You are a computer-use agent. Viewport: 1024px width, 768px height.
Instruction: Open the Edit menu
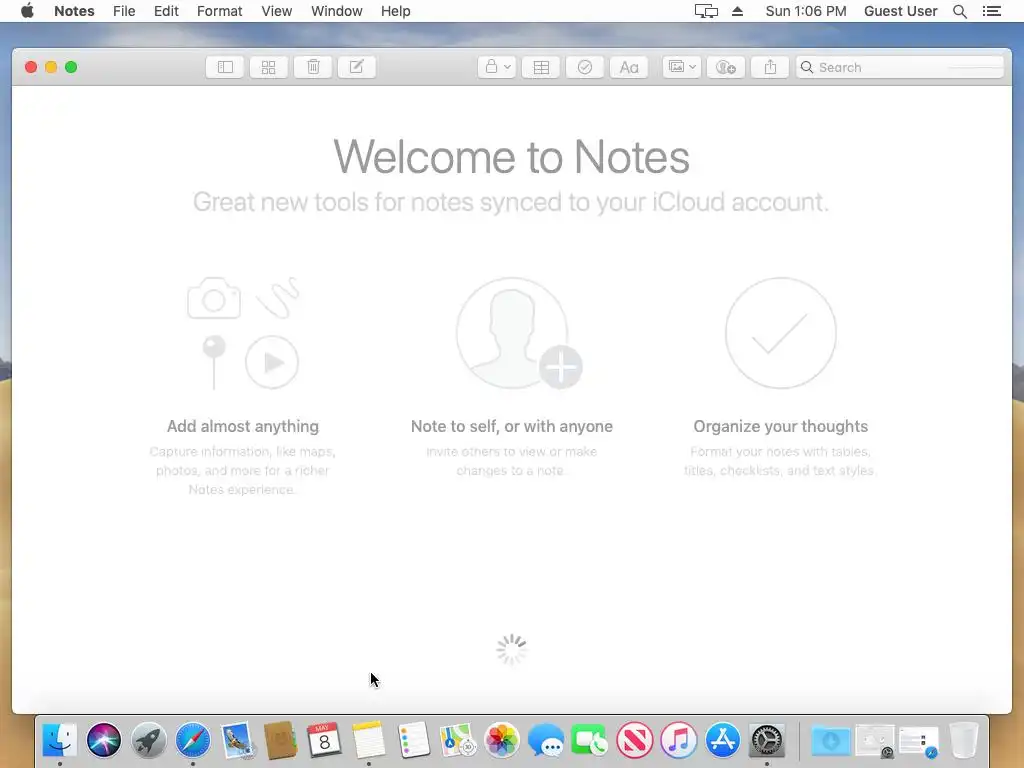pyautogui.click(x=167, y=11)
